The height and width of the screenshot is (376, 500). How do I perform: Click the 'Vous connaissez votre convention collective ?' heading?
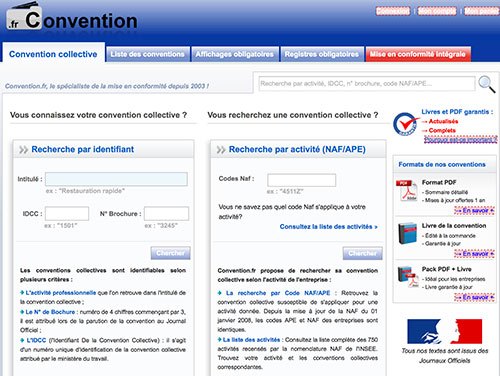click(x=98, y=115)
